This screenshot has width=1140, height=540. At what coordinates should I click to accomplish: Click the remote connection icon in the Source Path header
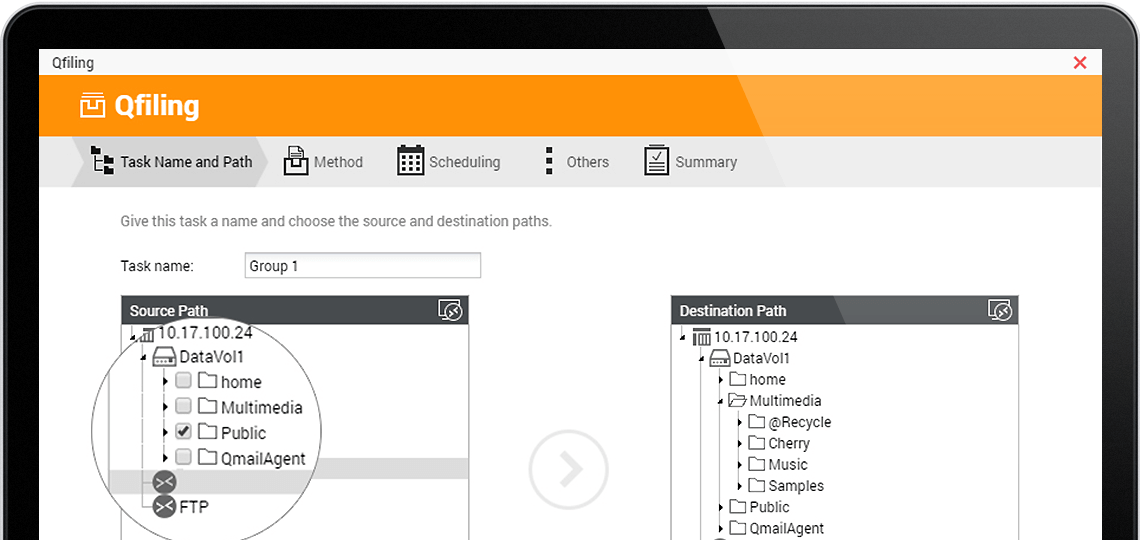pyautogui.click(x=451, y=310)
